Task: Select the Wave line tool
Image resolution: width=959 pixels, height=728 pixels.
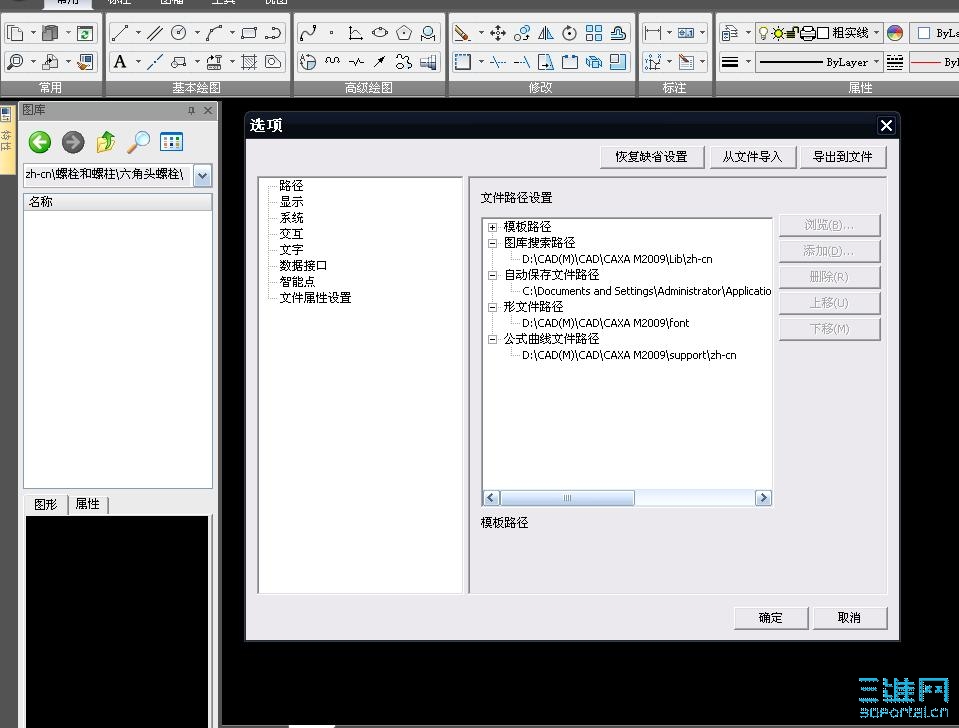Action: point(332,62)
